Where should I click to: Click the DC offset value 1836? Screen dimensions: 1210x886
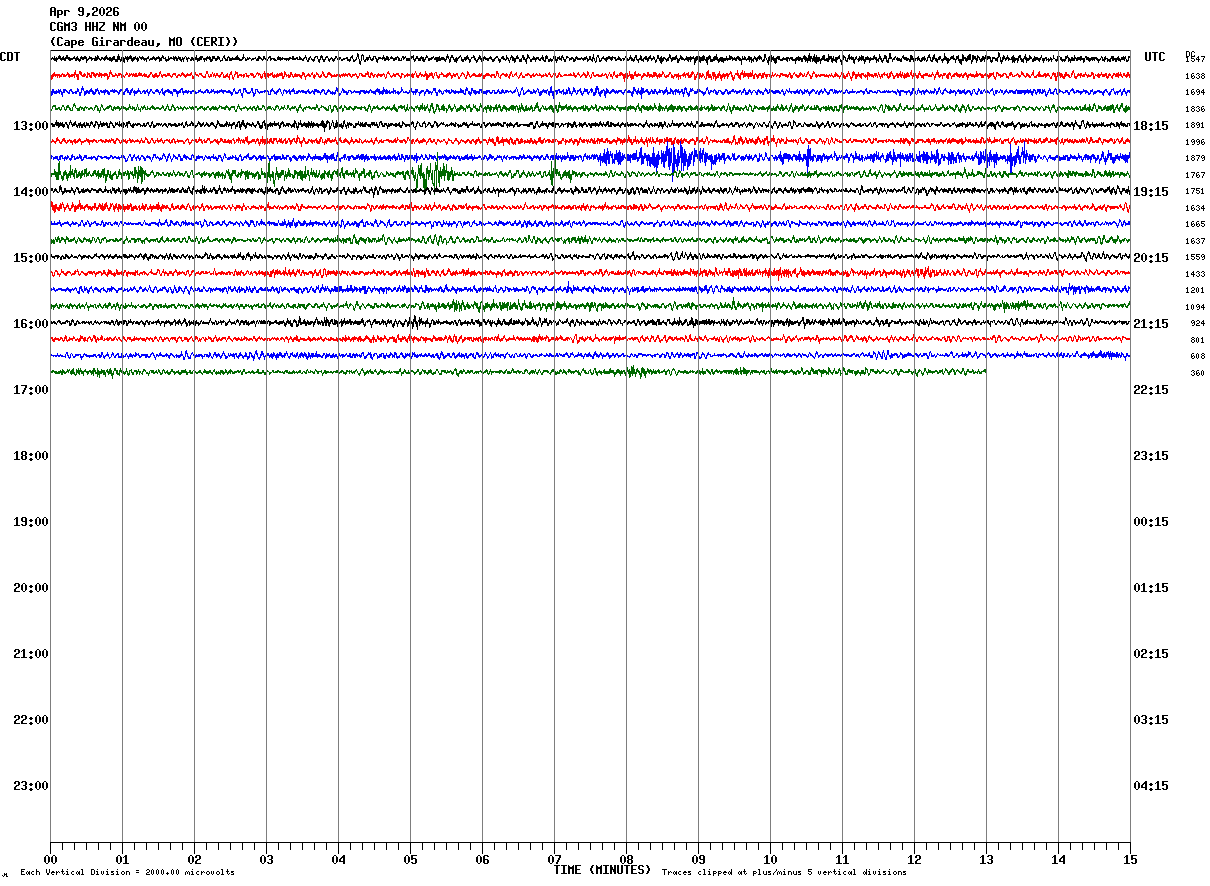tap(1195, 109)
